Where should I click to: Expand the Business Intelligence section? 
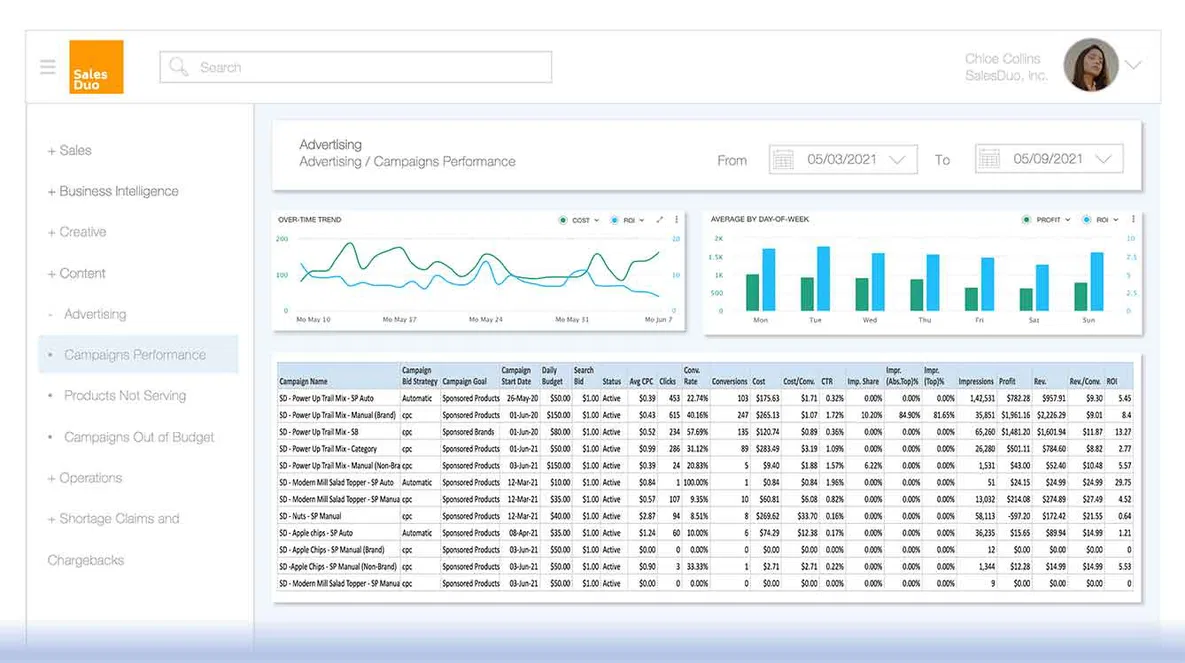(x=113, y=191)
